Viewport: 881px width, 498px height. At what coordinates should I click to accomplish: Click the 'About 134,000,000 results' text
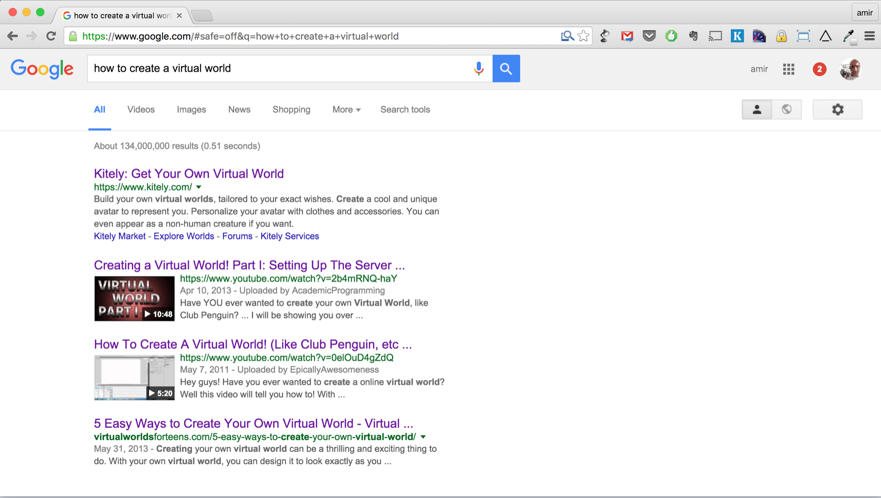point(177,146)
